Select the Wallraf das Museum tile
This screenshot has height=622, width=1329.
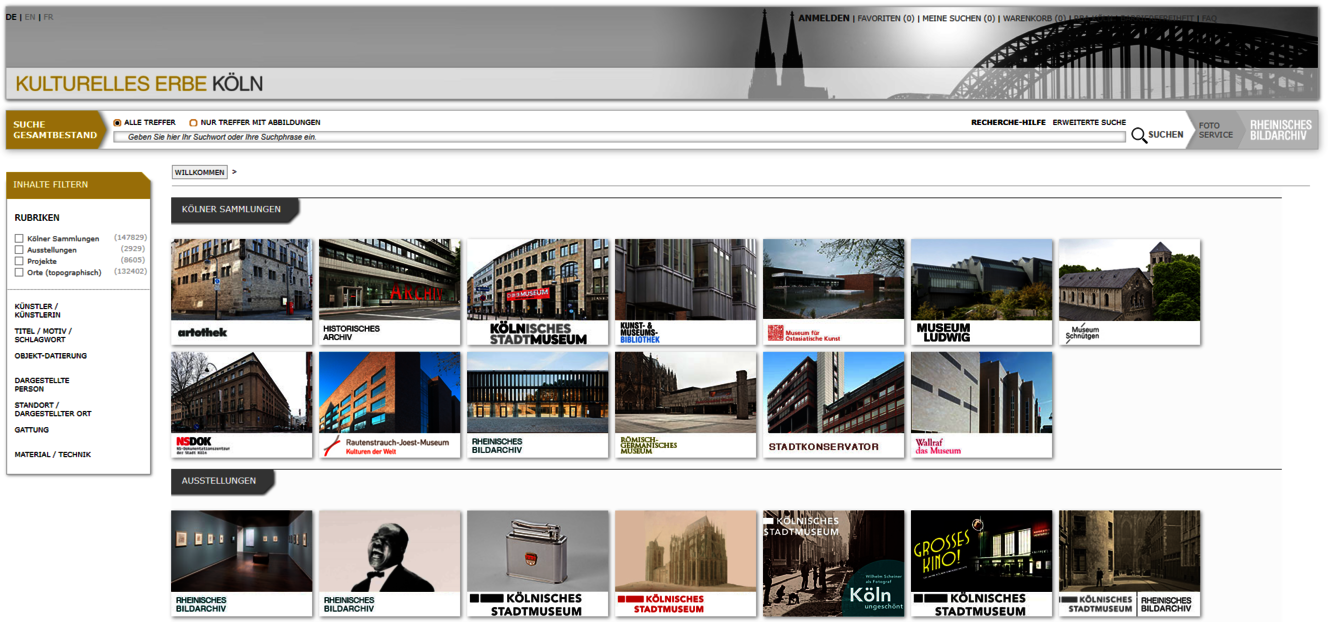tap(982, 405)
